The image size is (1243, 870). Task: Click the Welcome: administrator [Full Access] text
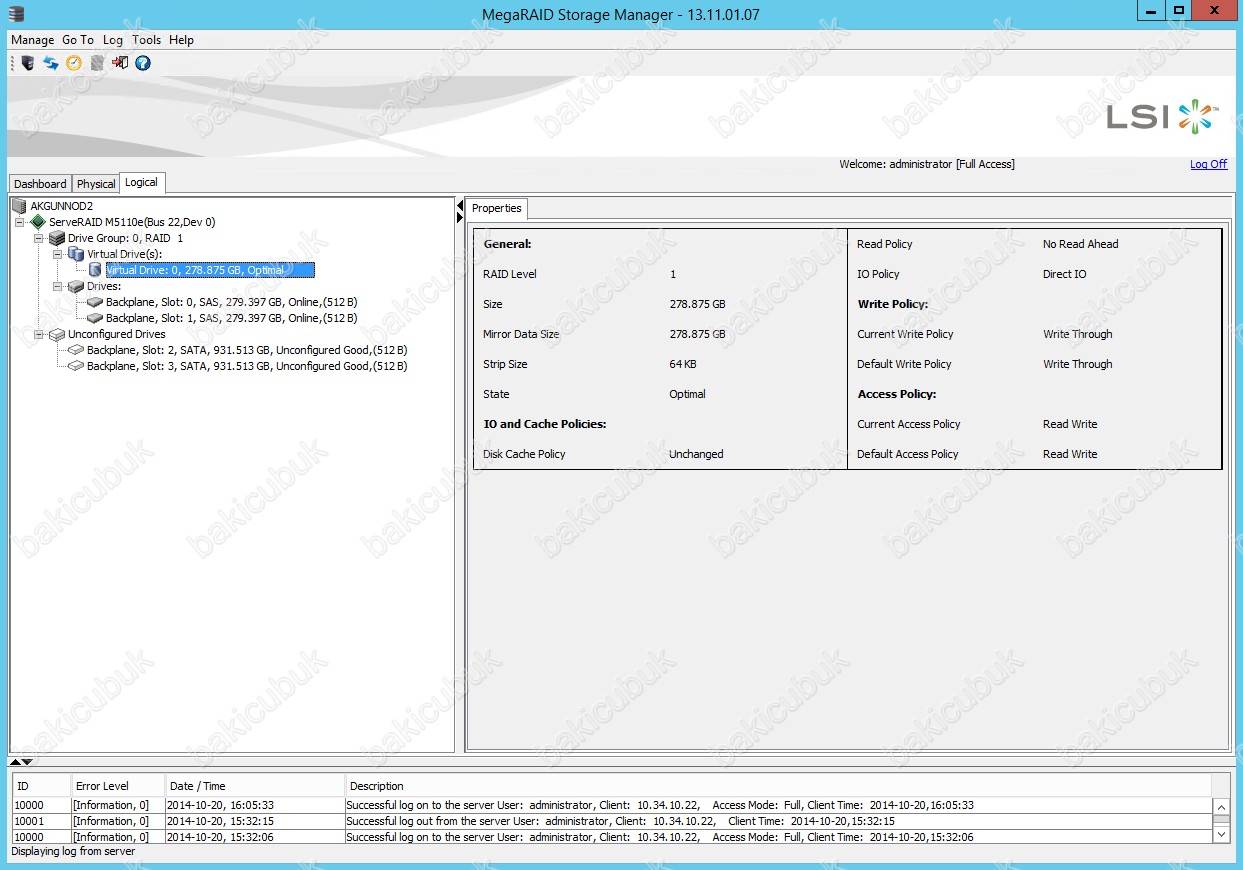pos(926,164)
